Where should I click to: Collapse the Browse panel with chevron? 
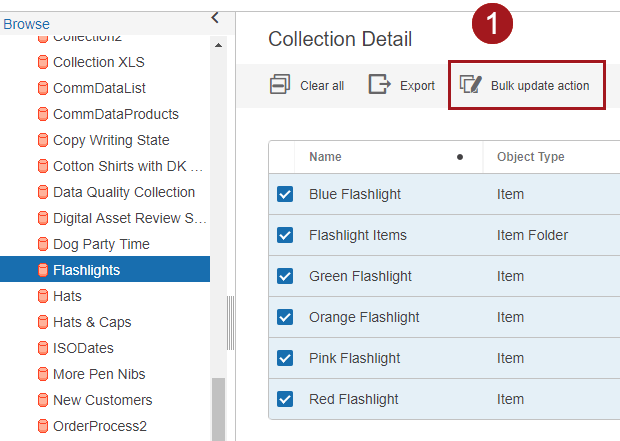pos(215,17)
